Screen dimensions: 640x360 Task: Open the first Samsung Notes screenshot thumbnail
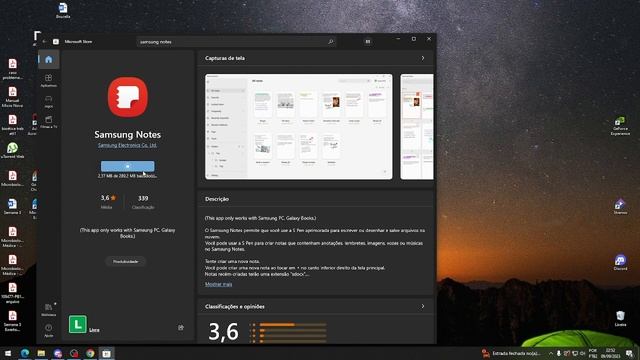pos(299,127)
